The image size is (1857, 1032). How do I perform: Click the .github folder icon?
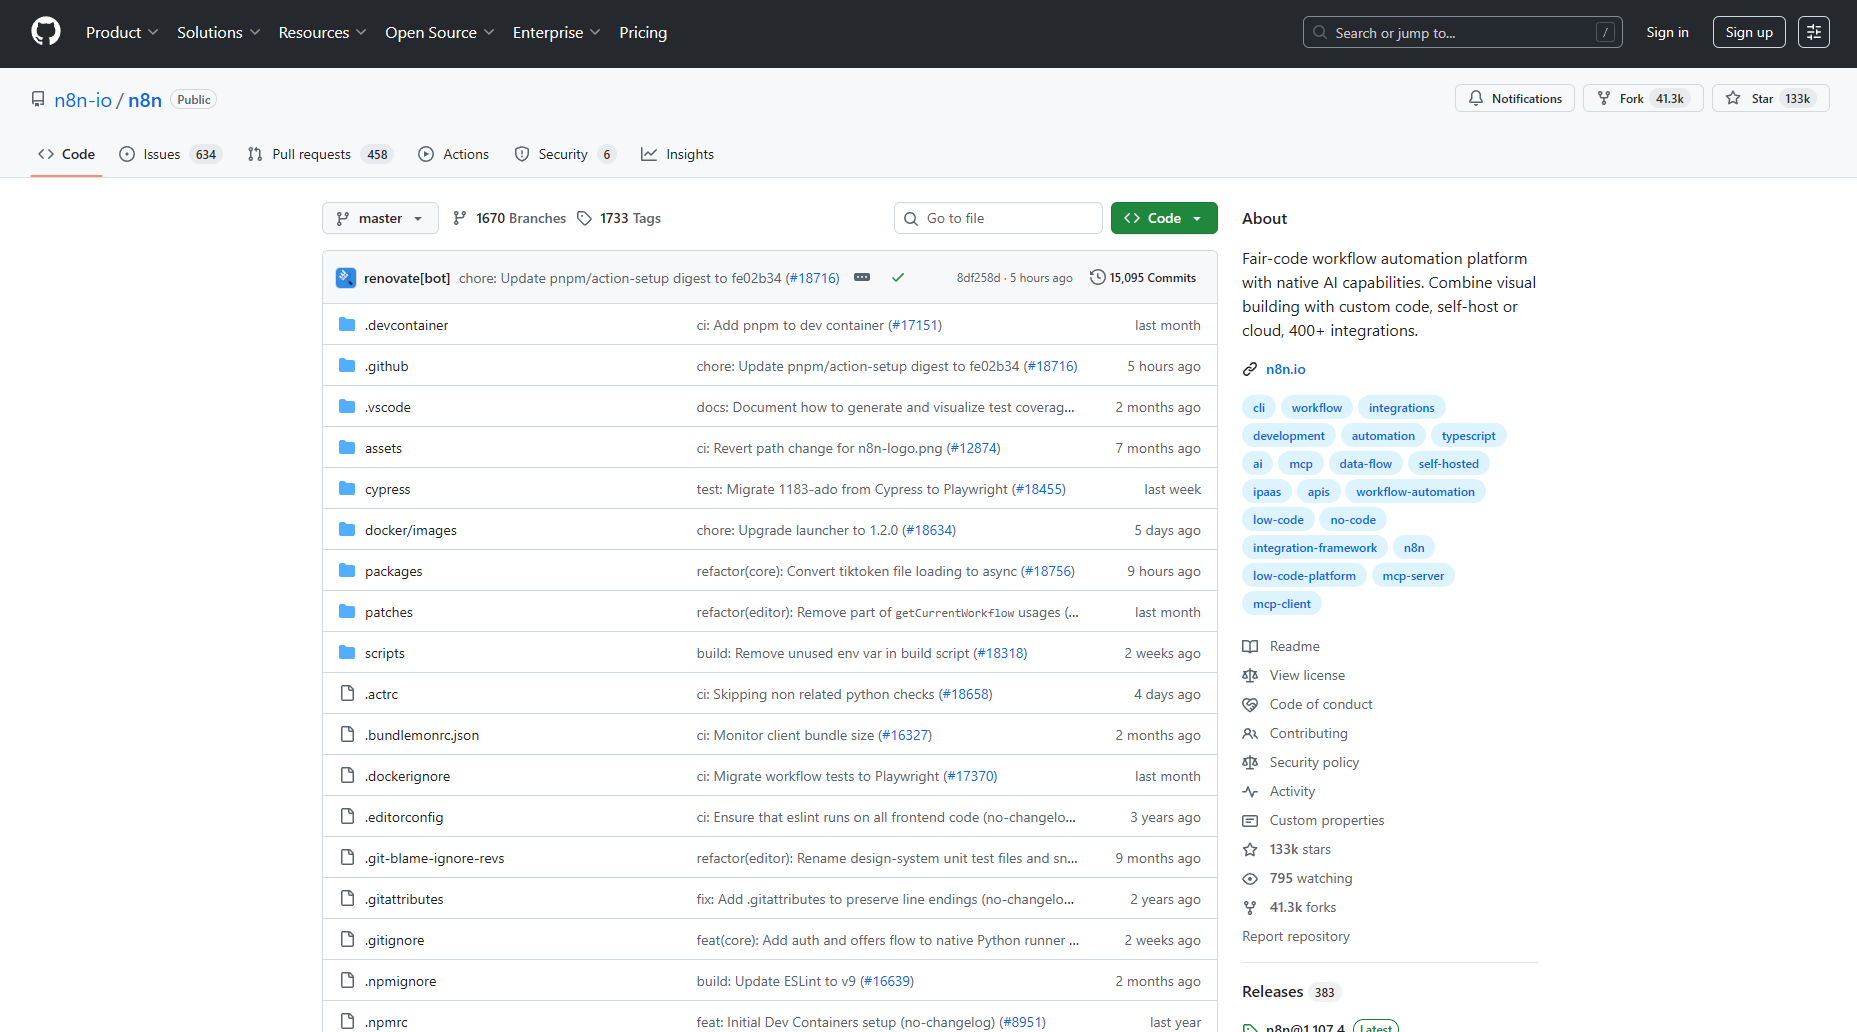pyautogui.click(x=347, y=365)
